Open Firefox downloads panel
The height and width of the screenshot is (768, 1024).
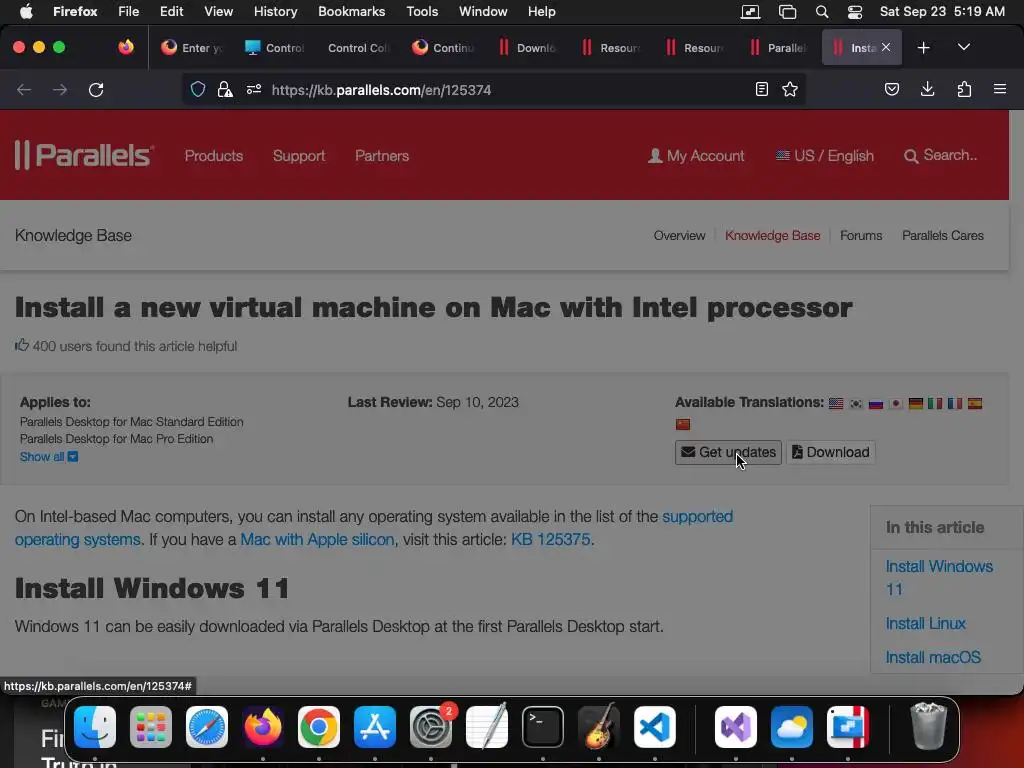pyautogui.click(x=927, y=89)
